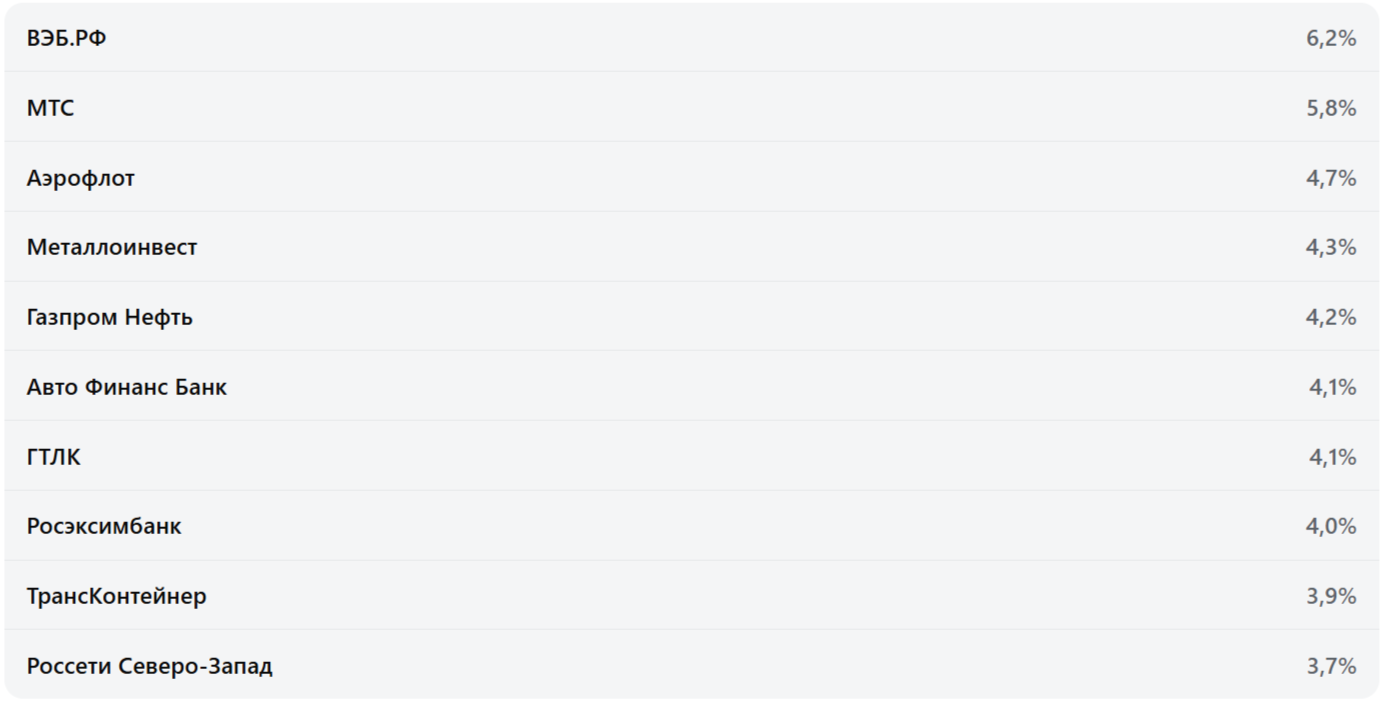Image resolution: width=1385 pixels, height=704 pixels.
Task: Click the 5,8% percentage for МТС
Action: click(1331, 108)
